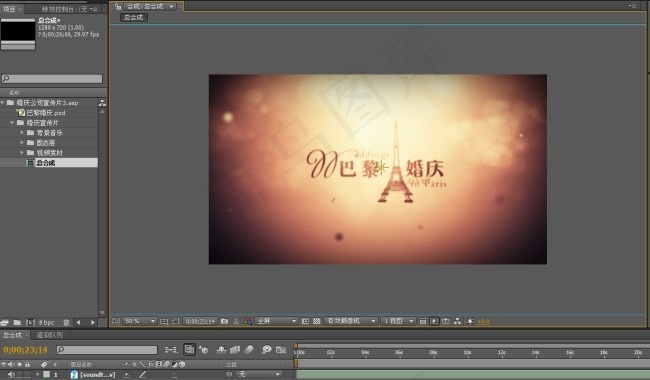
Task: Open the 50% magnification dropdown
Action: 140,321
